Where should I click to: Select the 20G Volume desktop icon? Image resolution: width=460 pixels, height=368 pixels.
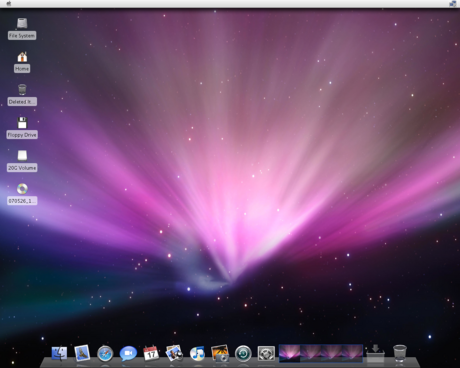coord(22,161)
